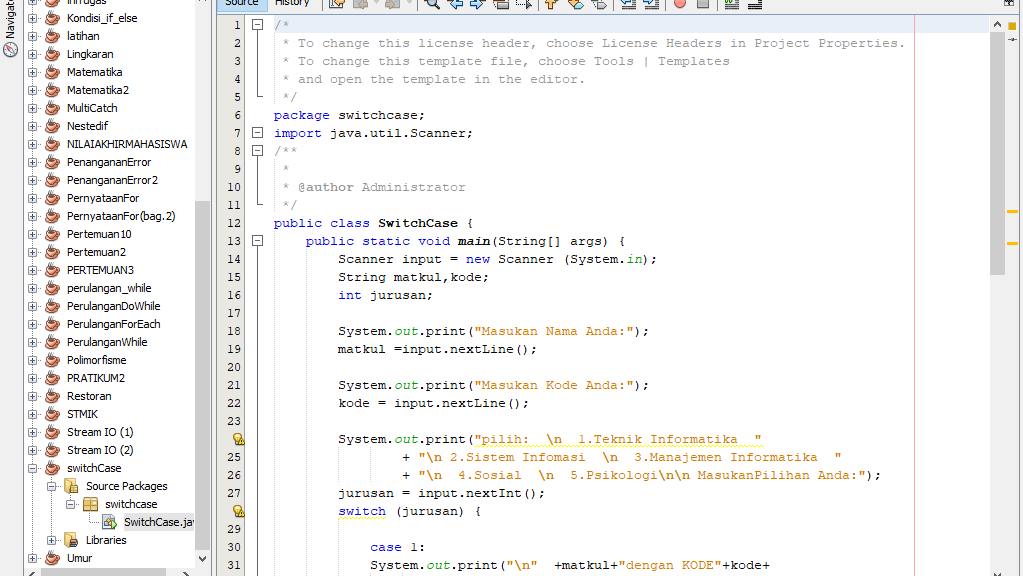This screenshot has height=576, width=1023.
Task: Click the Find Selection magnifier icon
Action: [x=432, y=5]
